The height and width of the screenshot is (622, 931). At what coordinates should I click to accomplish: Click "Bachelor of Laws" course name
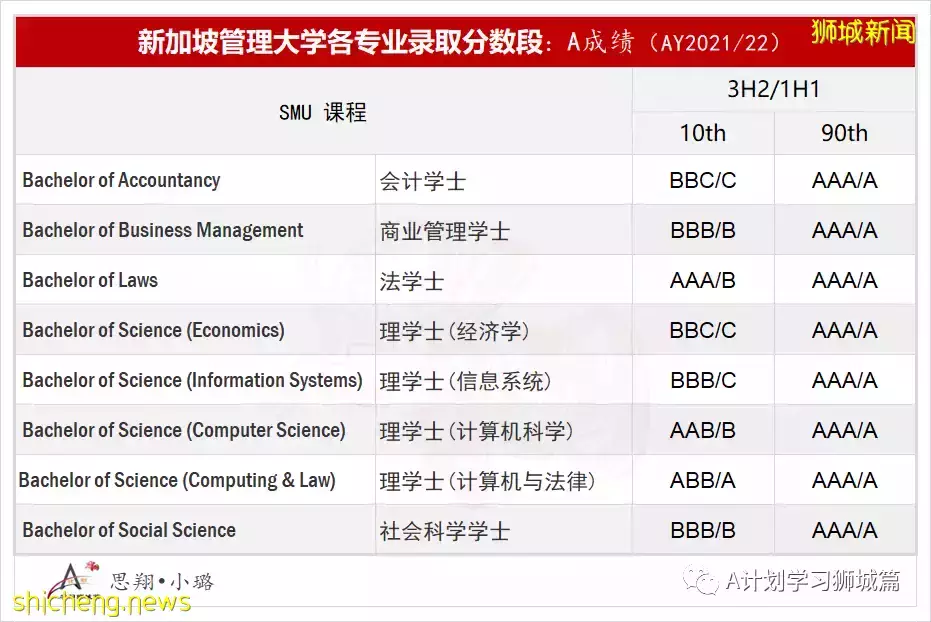pos(90,280)
